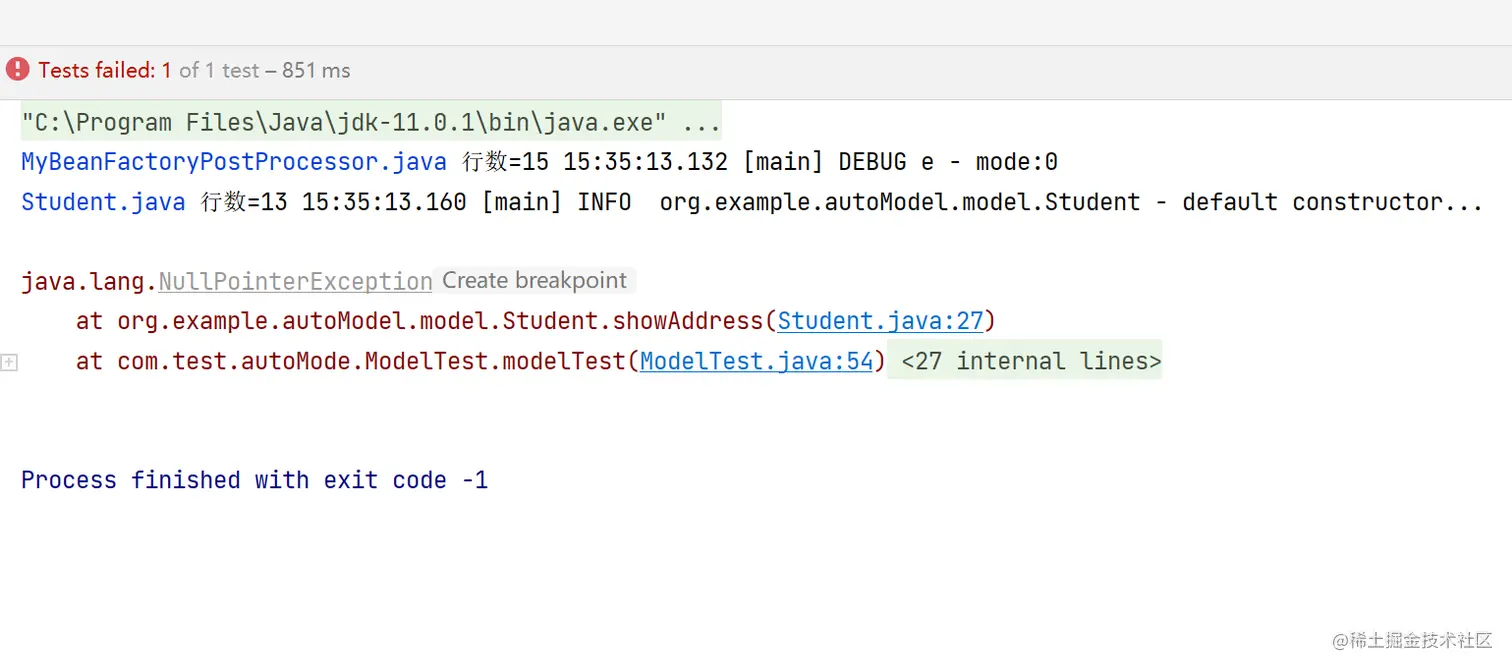1512x670 pixels.
Task: Expand stack trace using gutter plus icon
Action: click(9, 362)
